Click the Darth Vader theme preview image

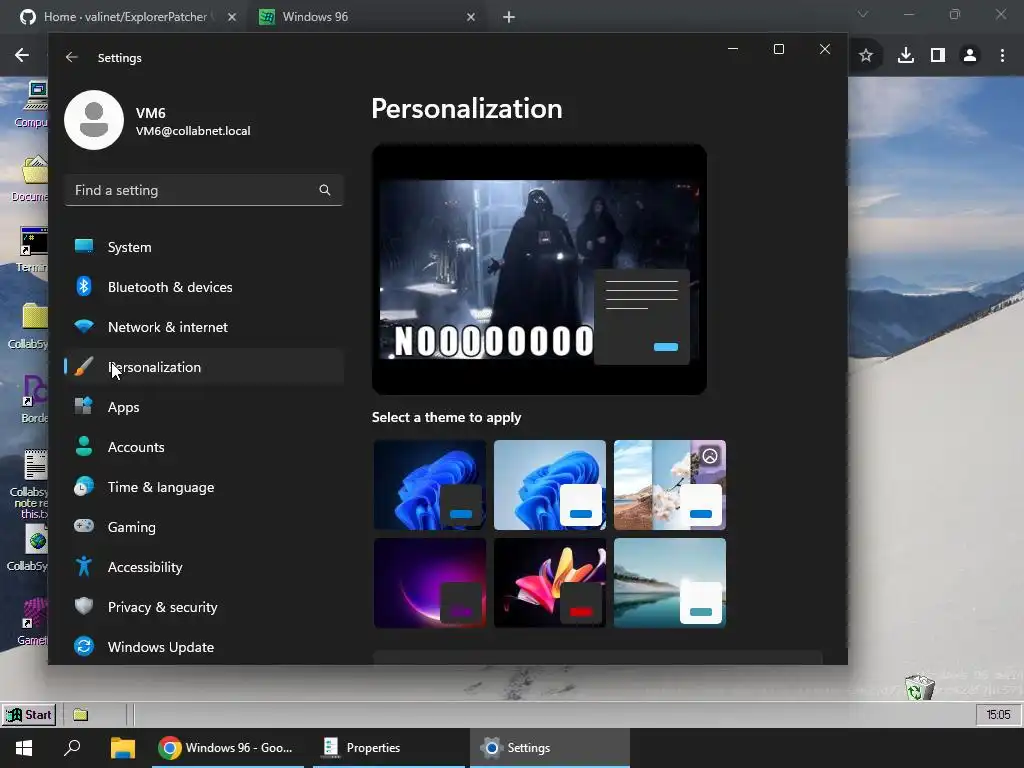click(x=539, y=269)
